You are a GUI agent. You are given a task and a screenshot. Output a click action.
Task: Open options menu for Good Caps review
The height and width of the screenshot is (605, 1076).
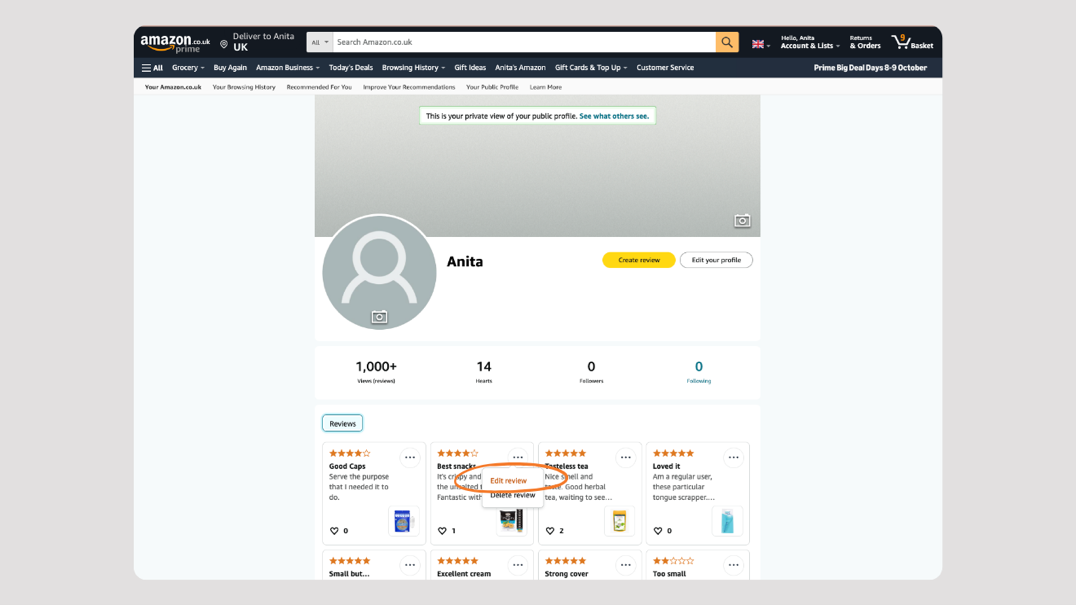(x=410, y=458)
